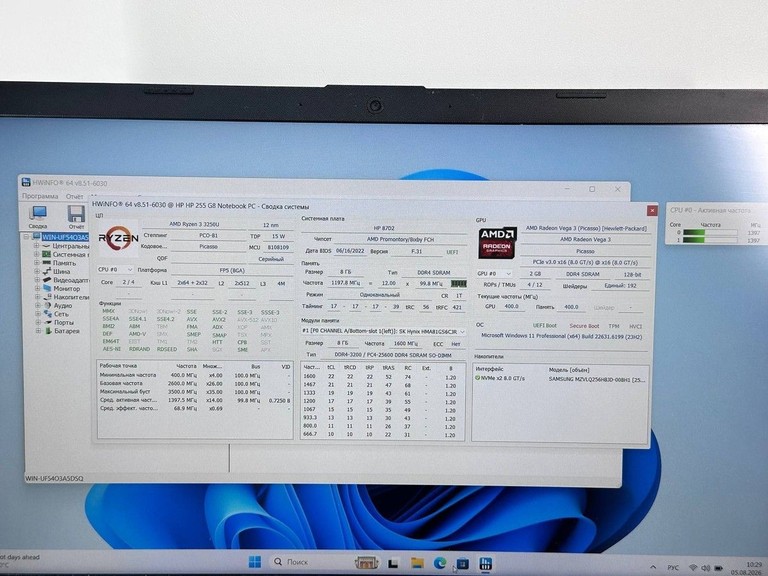This screenshot has width=768, height=576.
Task: Click the Видеоадаптер tree icon
Action: pos(47,280)
